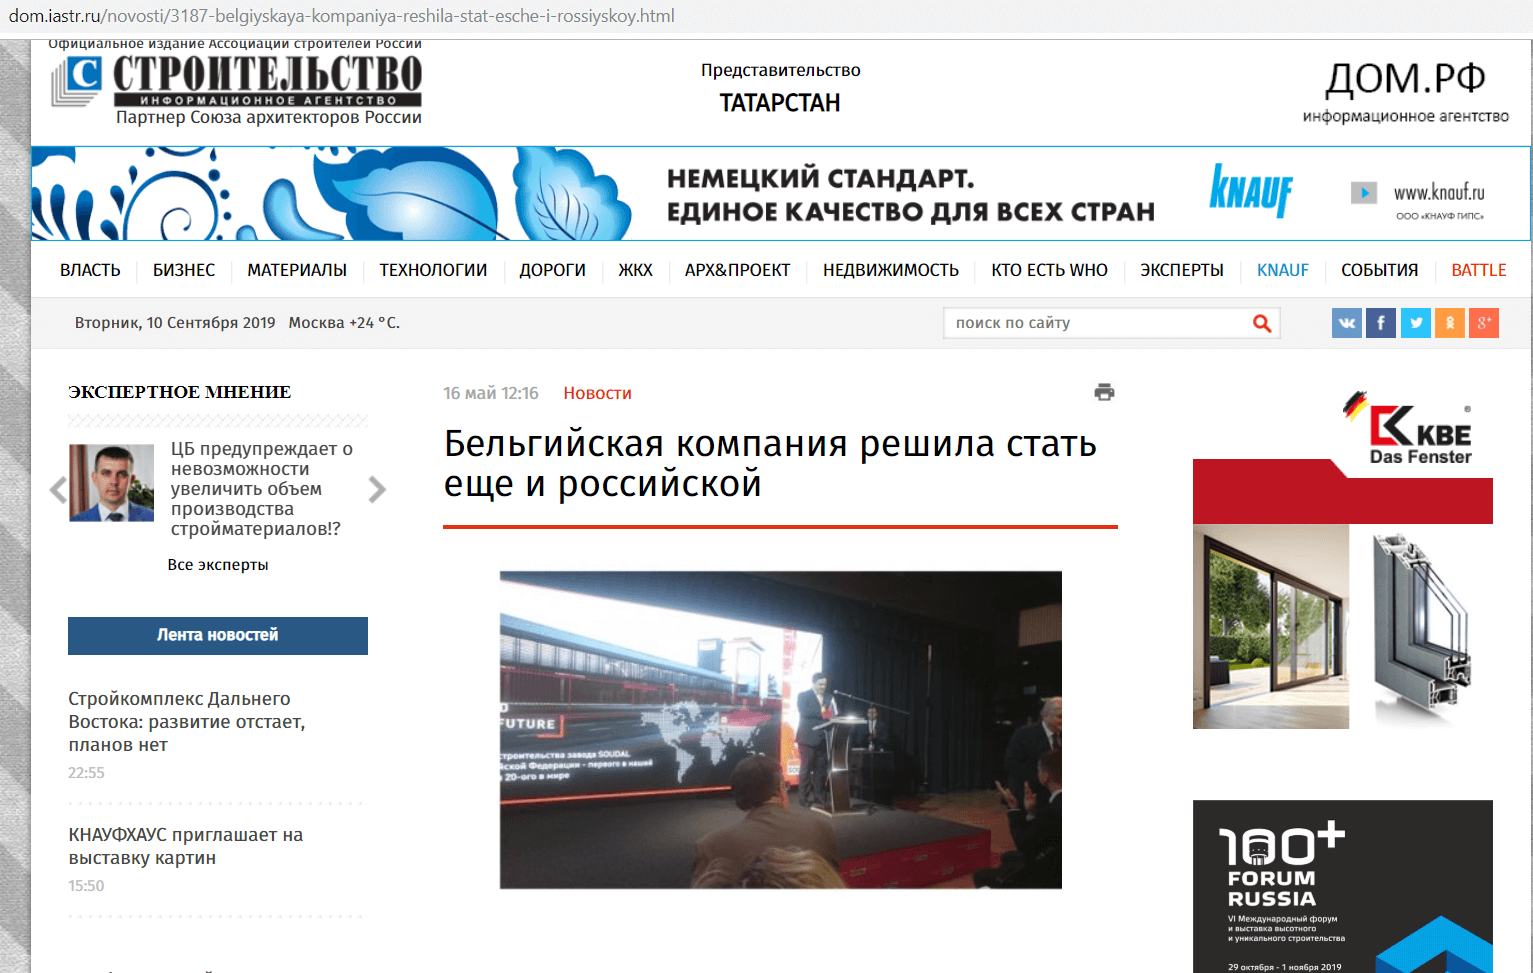
Task: Open the ЖКХ menu item
Action: tap(635, 270)
